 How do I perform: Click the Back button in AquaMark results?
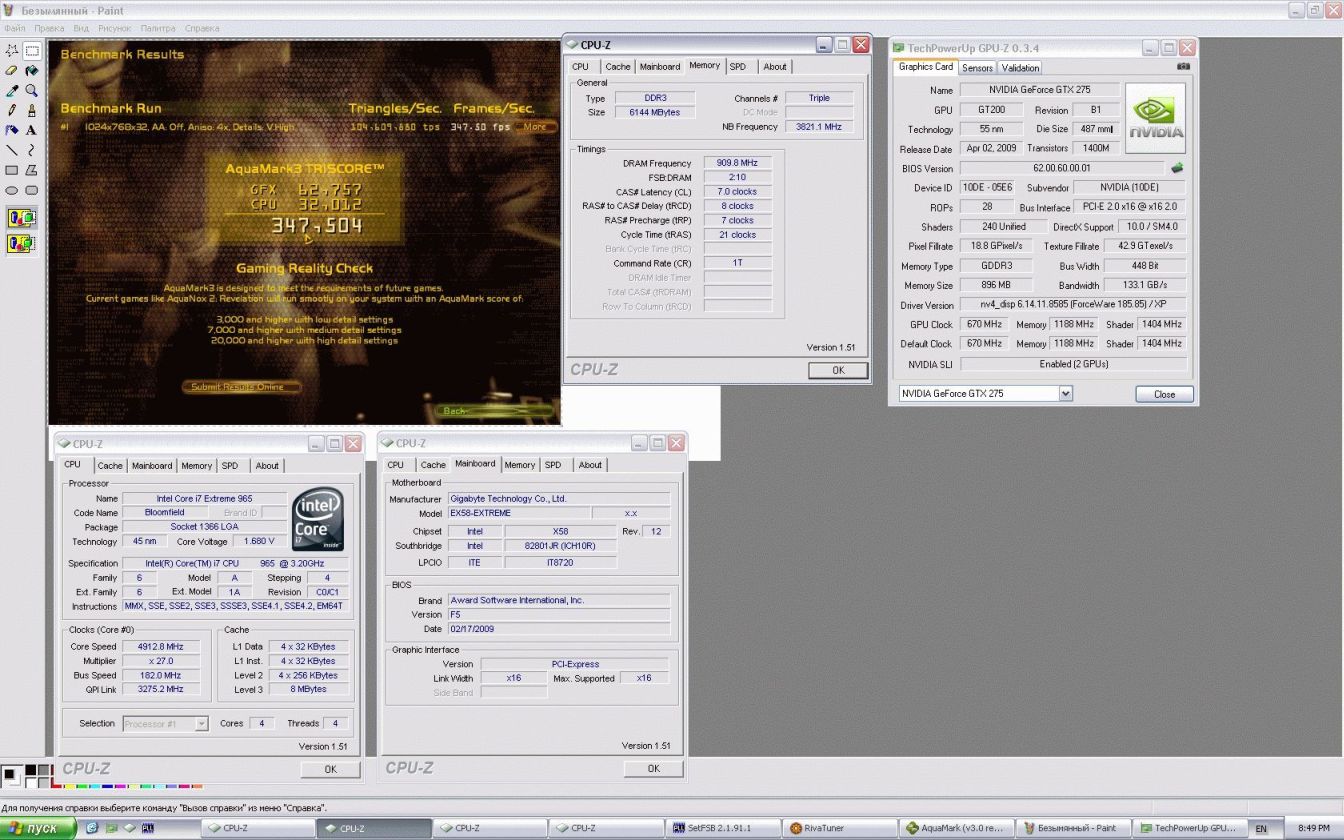point(493,410)
